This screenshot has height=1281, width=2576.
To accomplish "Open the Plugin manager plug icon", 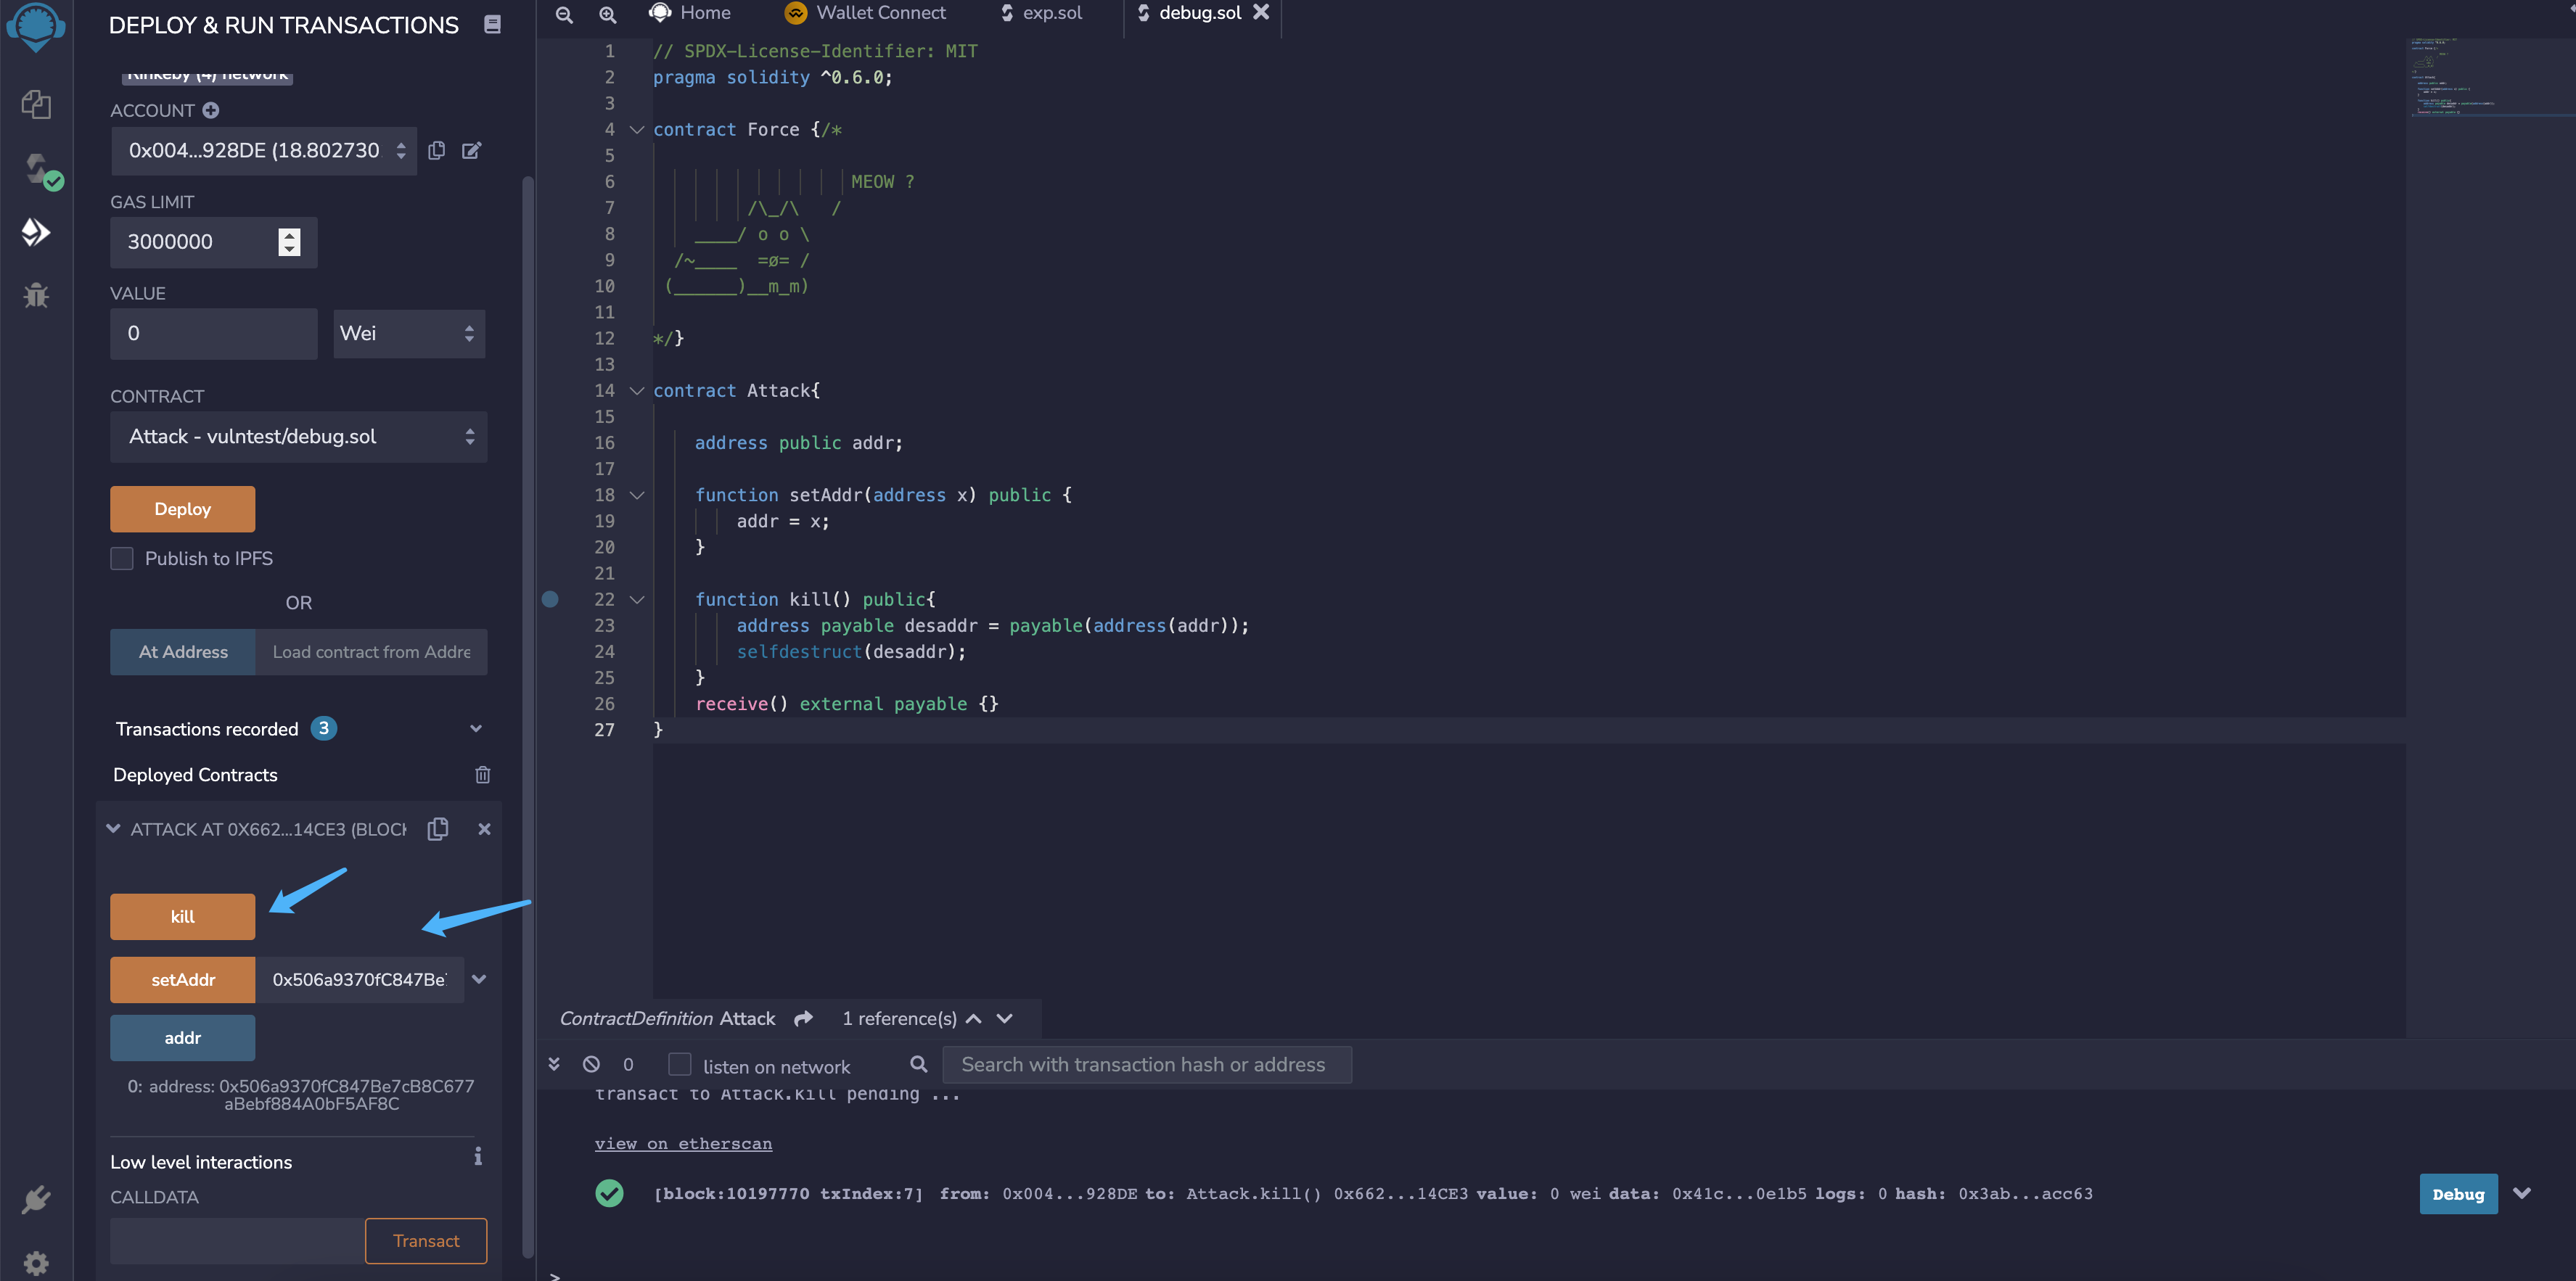I will pos(36,1198).
